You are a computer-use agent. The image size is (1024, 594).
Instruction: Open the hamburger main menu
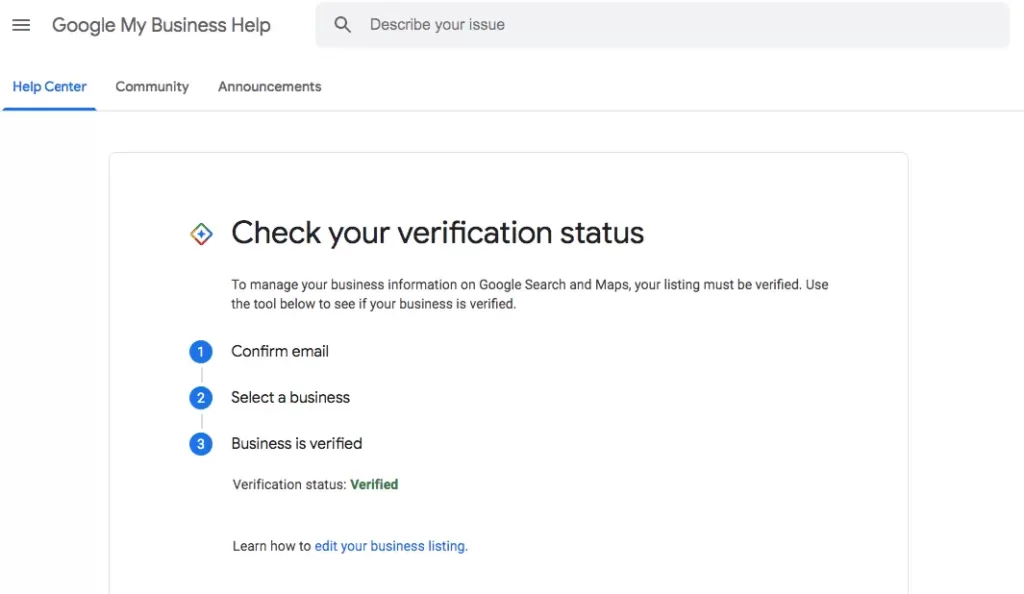coord(21,25)
